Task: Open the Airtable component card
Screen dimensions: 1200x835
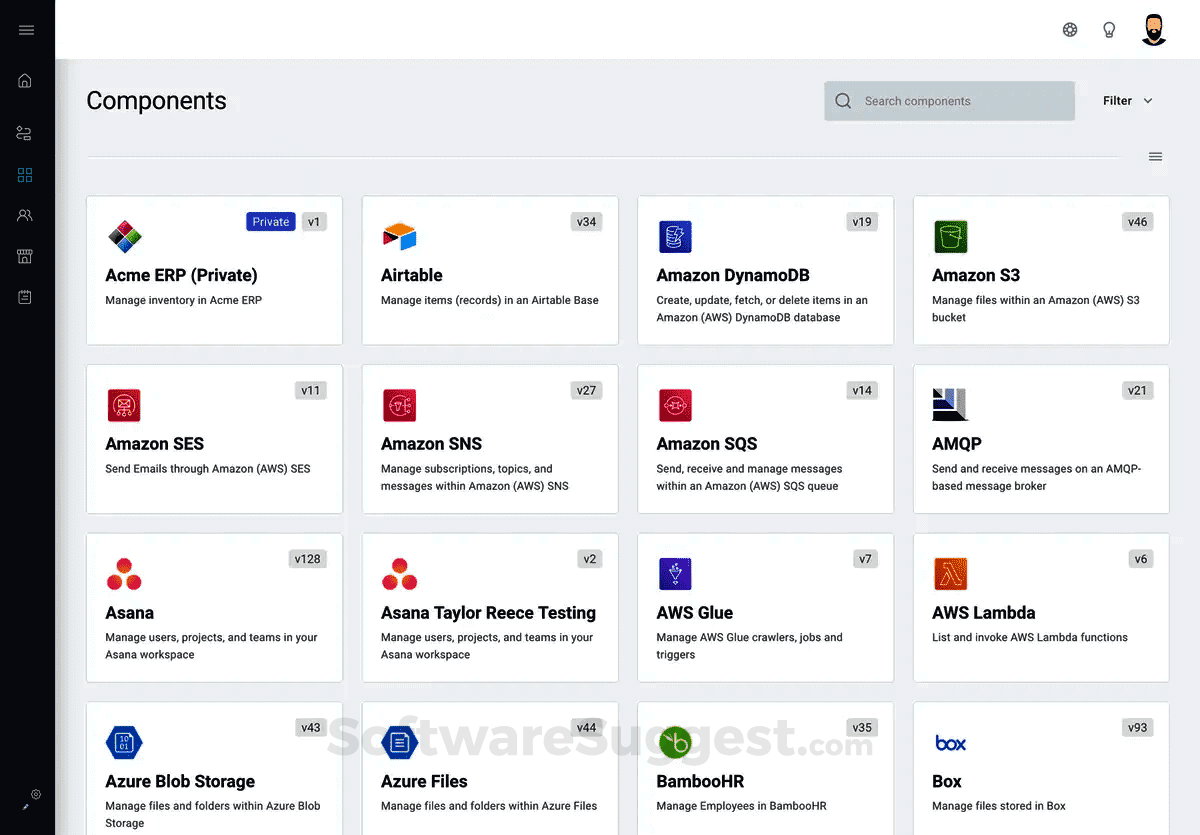Action: [x=490, y=270]
